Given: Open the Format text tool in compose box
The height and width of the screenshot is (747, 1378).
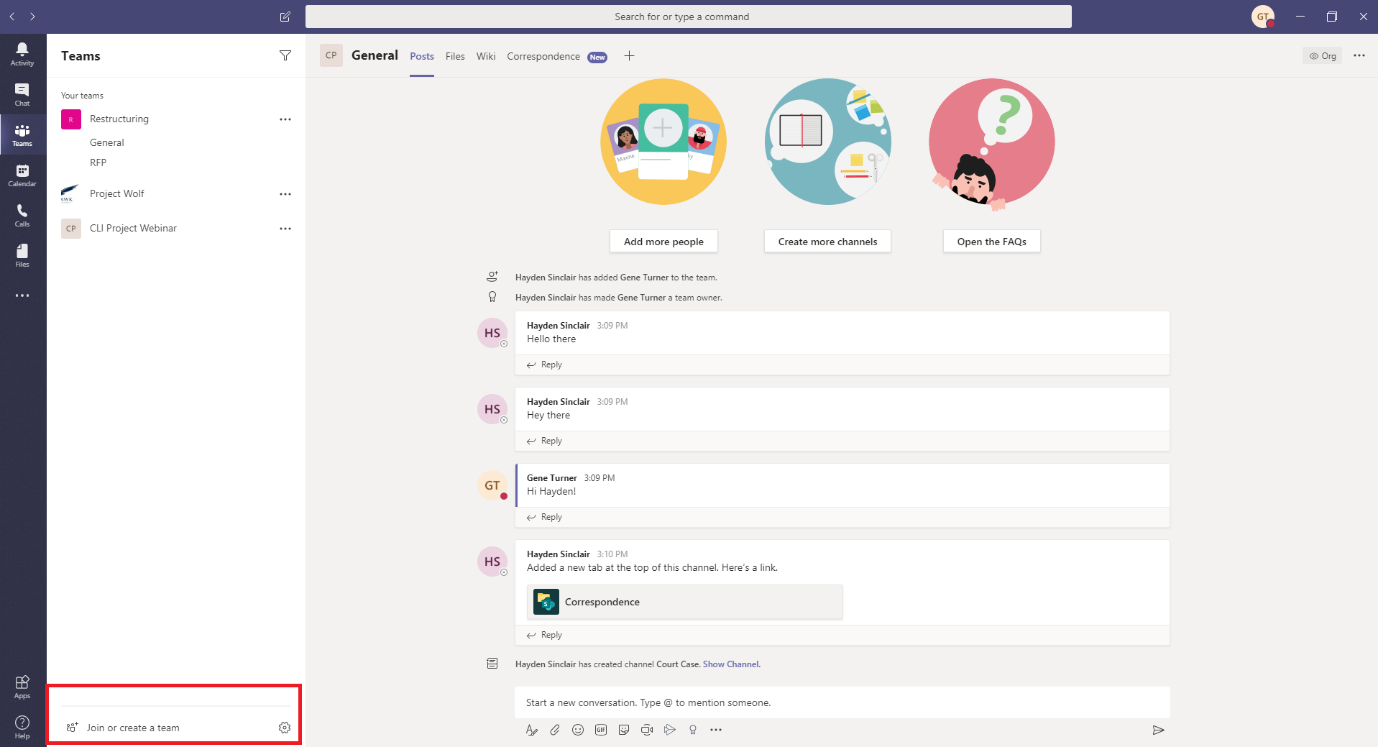Looking at the screenshot, I should (x=532, y=730).
